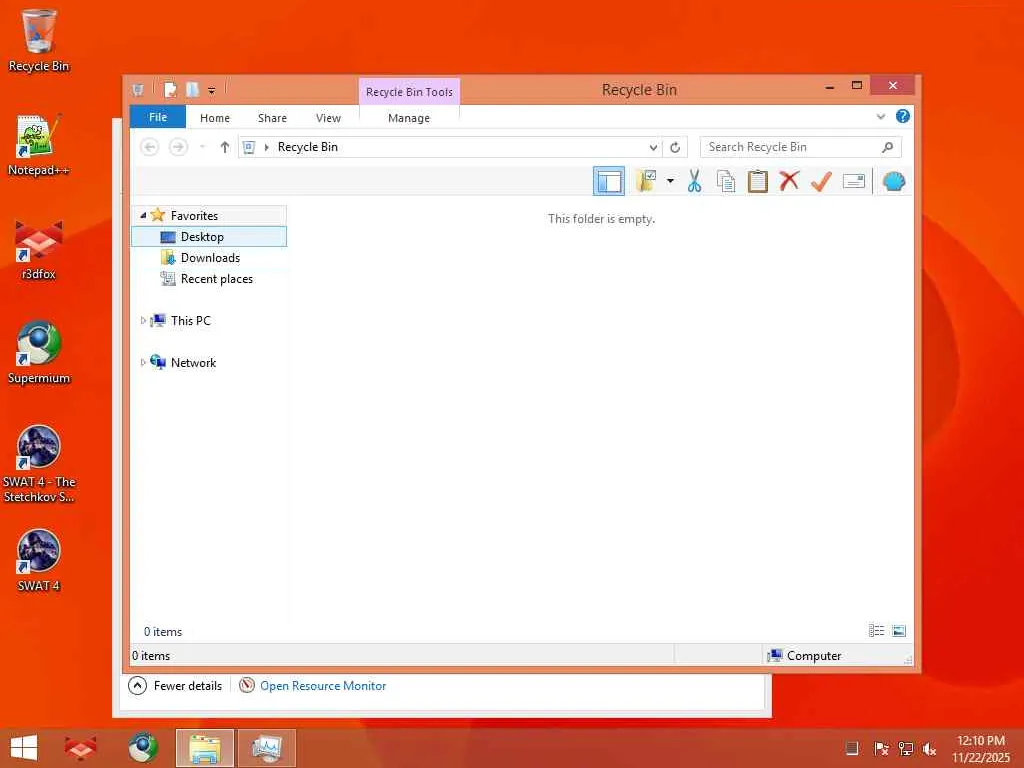Select the Supermium desktop shortcut
The height and width of the screenshot is (768, 1024).
[x=39, y=353]
